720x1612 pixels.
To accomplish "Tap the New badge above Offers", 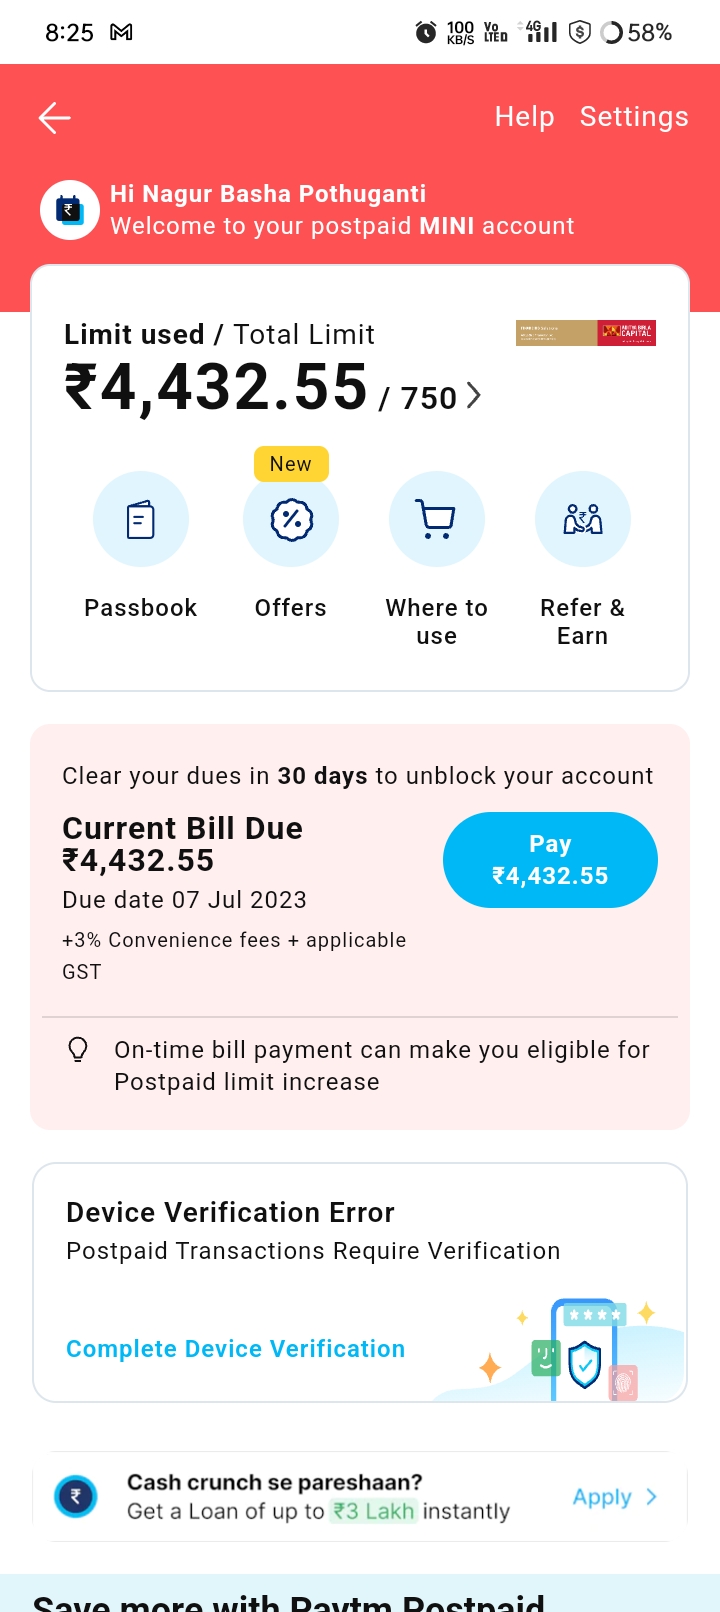I will [291, 464].
